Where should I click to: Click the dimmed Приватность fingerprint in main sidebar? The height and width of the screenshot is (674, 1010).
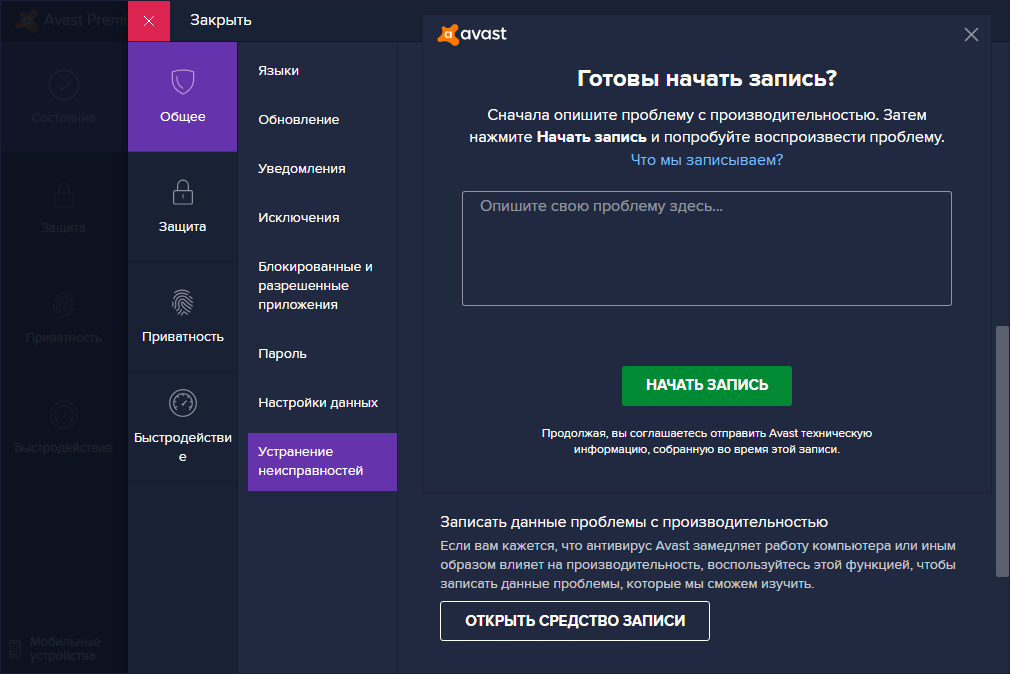[64, 305]
